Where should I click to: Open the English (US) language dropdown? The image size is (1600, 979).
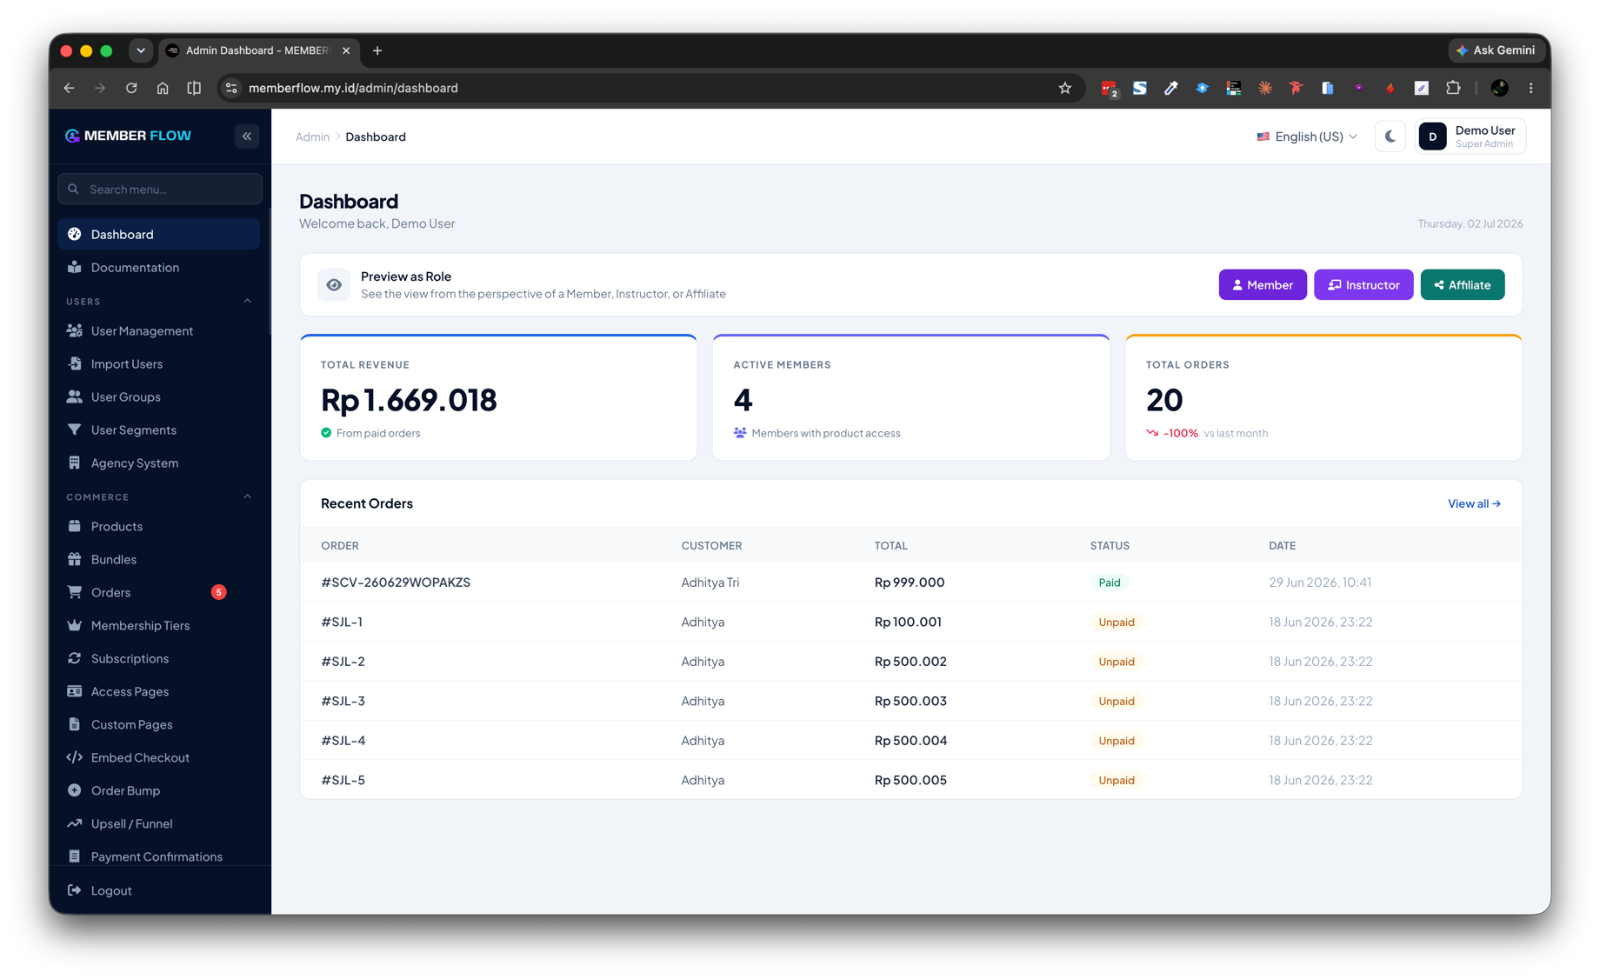click(1307, 137)
